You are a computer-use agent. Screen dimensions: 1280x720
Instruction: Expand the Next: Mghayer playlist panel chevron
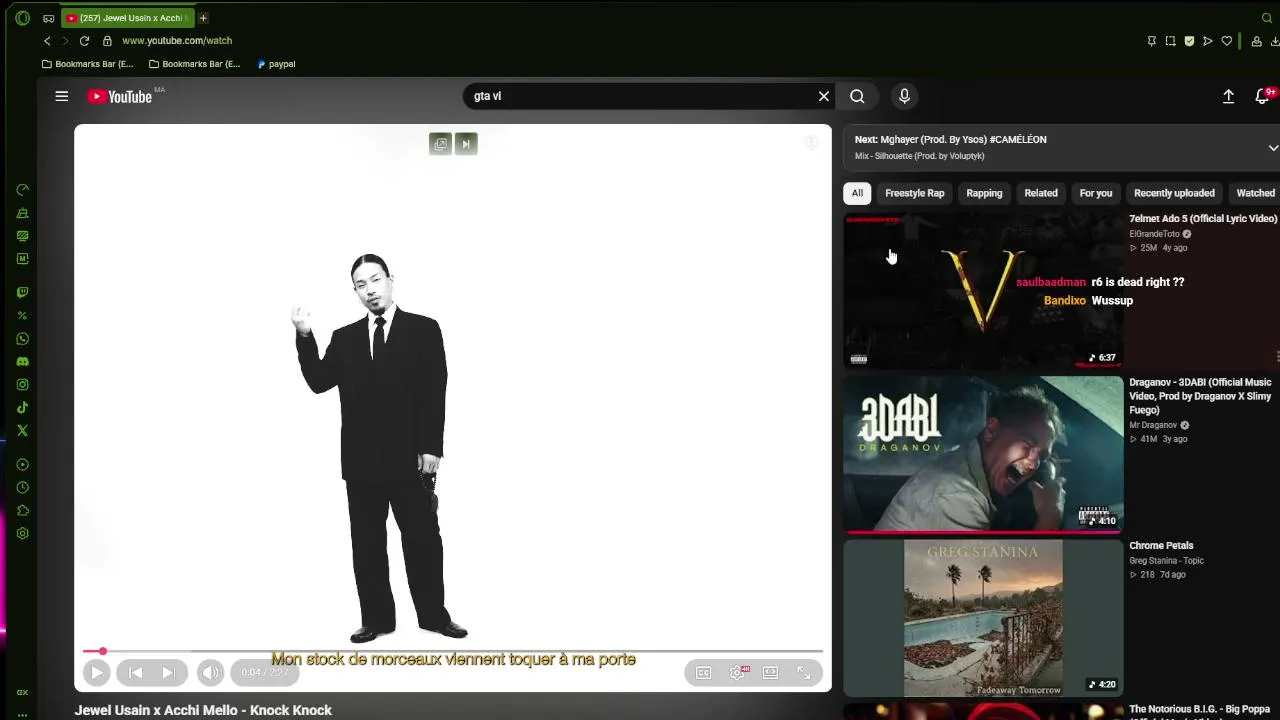point(1273,148)
